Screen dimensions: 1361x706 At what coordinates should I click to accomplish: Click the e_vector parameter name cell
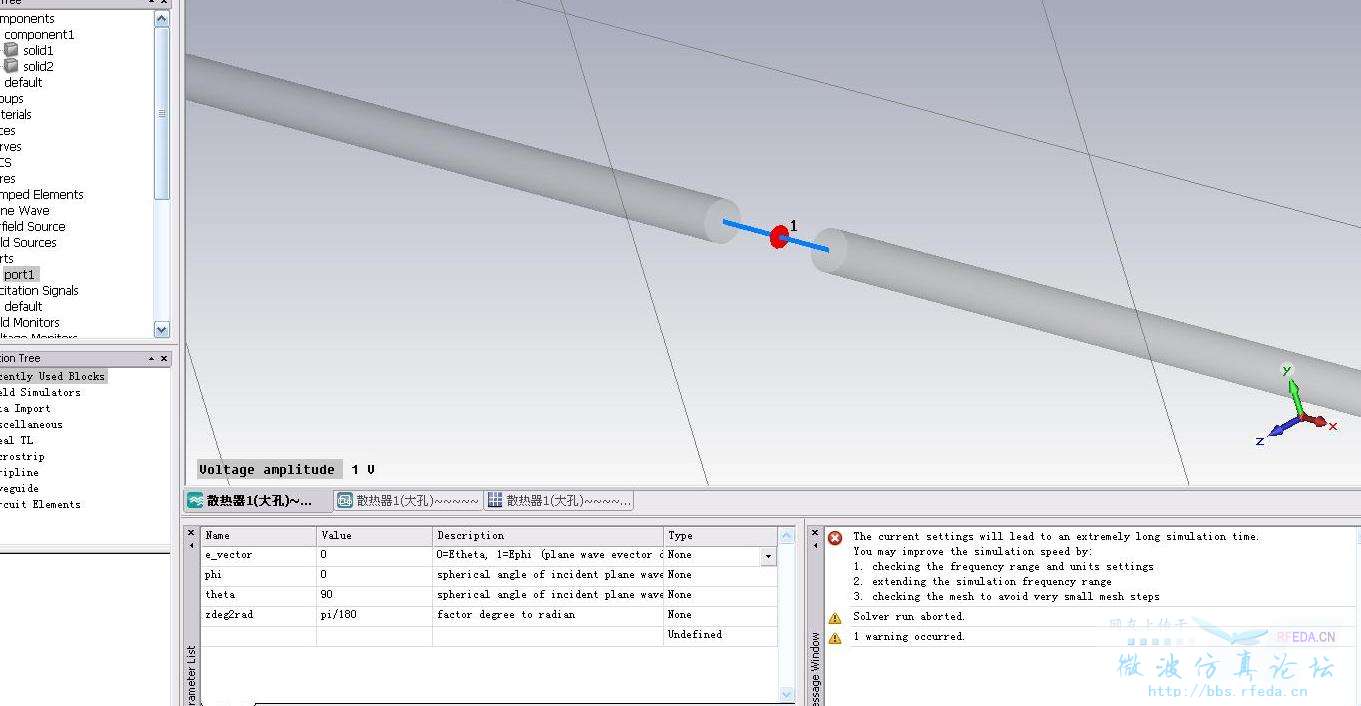(x=258, y=555)
